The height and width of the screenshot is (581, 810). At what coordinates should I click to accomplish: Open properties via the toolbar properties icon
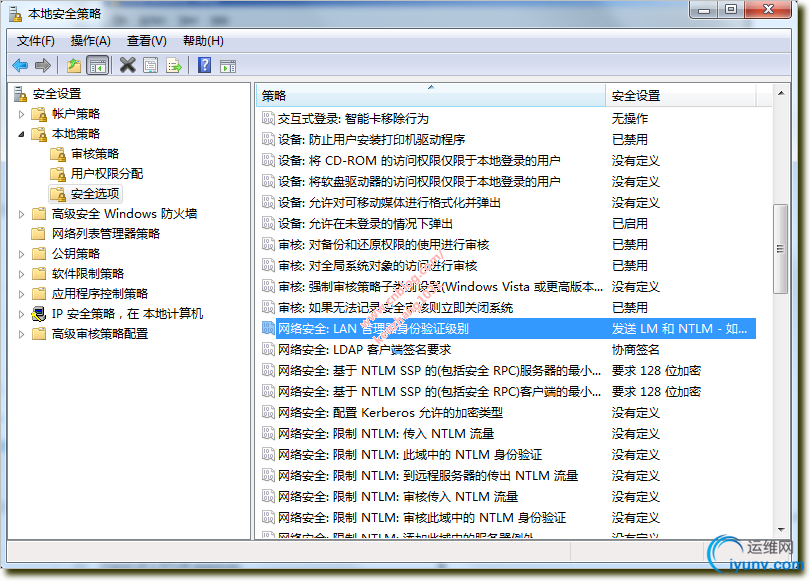(x=150, y=65)
